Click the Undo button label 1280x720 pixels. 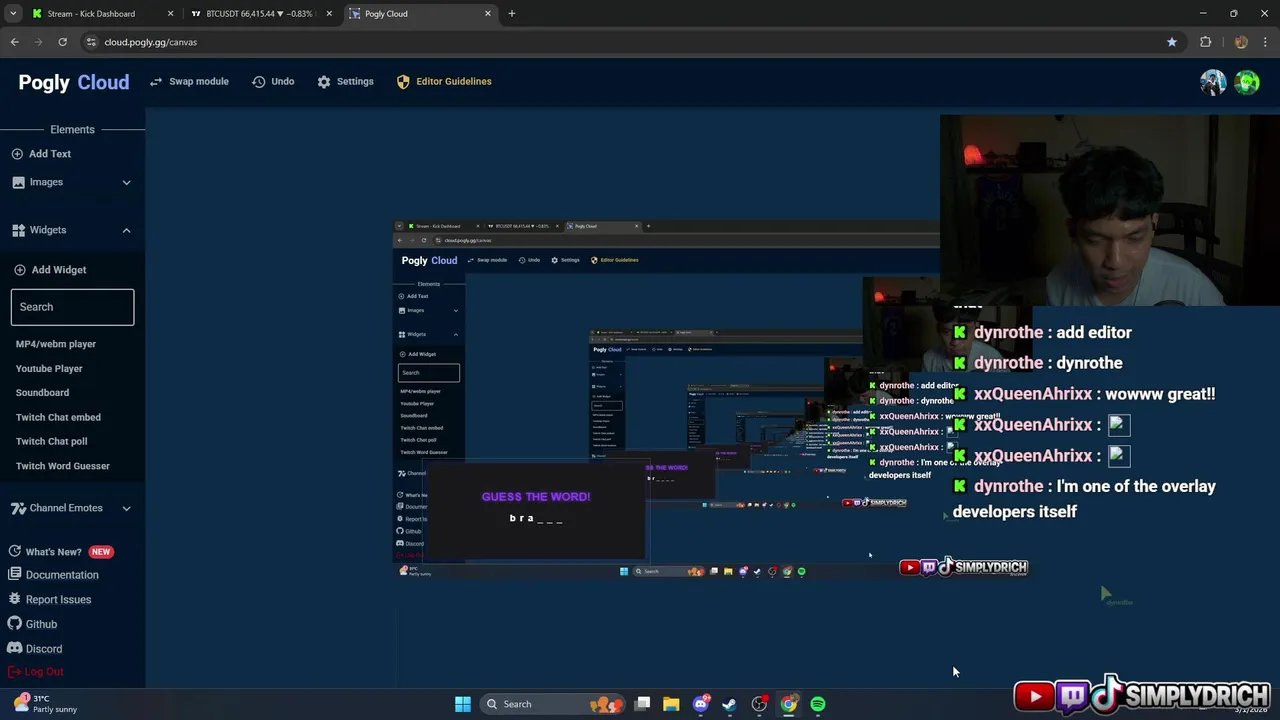click(283, 81)
